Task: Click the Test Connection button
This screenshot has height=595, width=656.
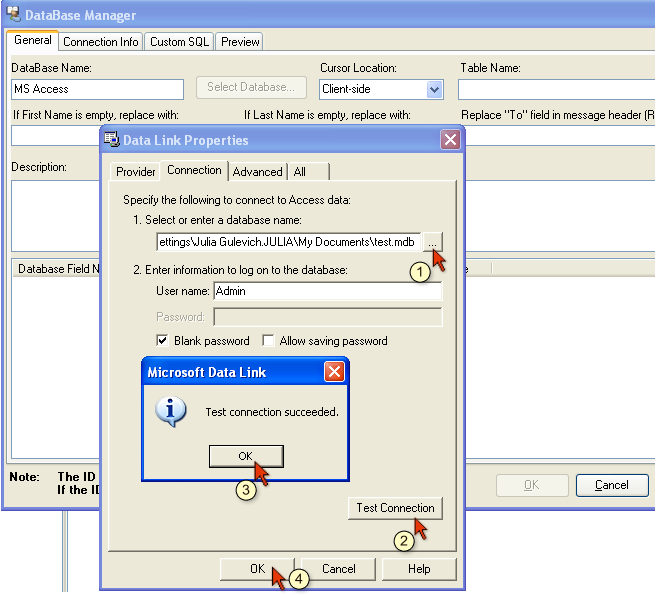Action: click(395, 508)
